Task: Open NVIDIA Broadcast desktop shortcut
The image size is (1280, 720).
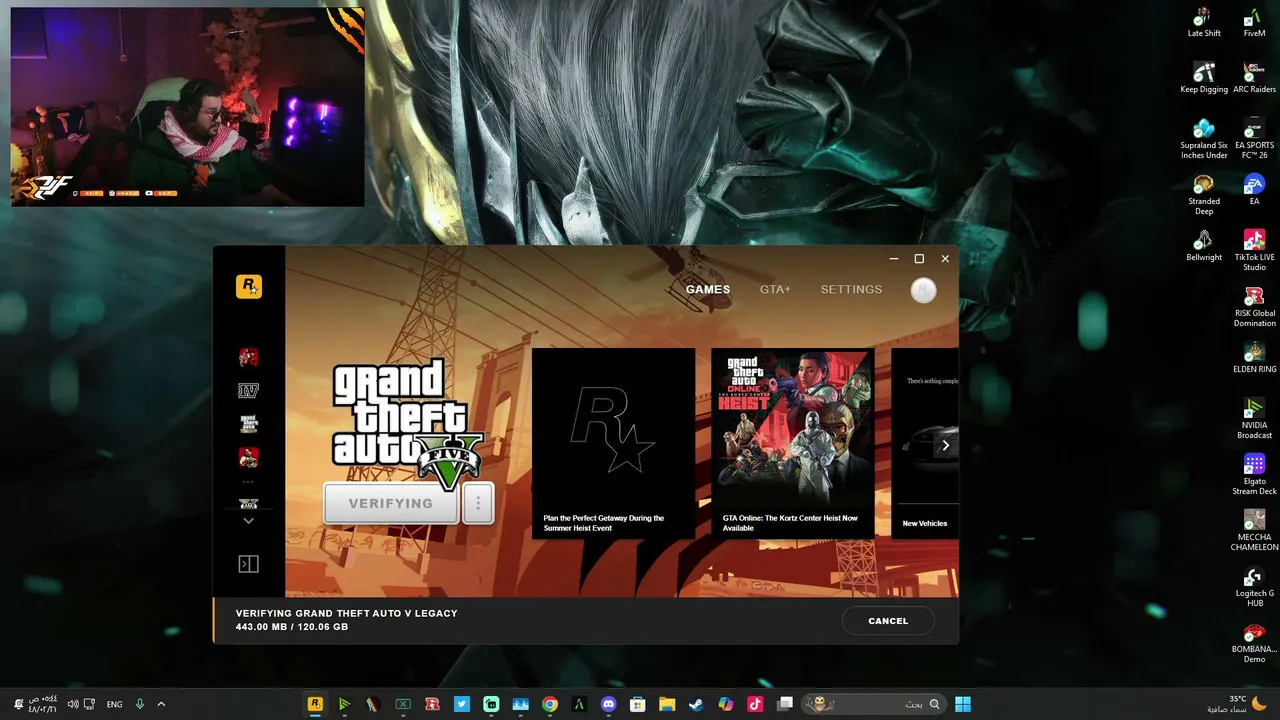Action: 1254,419
